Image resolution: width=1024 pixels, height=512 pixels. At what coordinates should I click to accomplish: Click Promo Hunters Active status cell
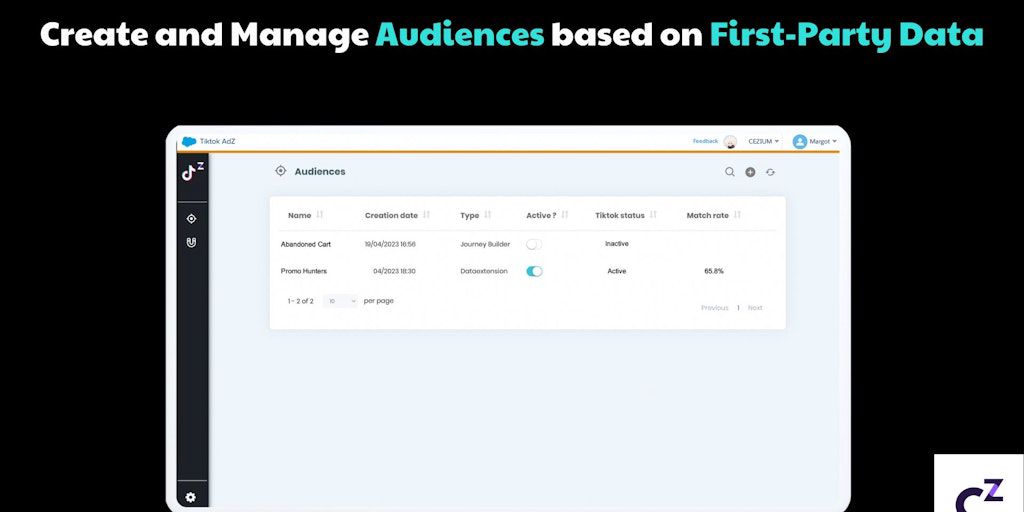(x=616, y=271)
